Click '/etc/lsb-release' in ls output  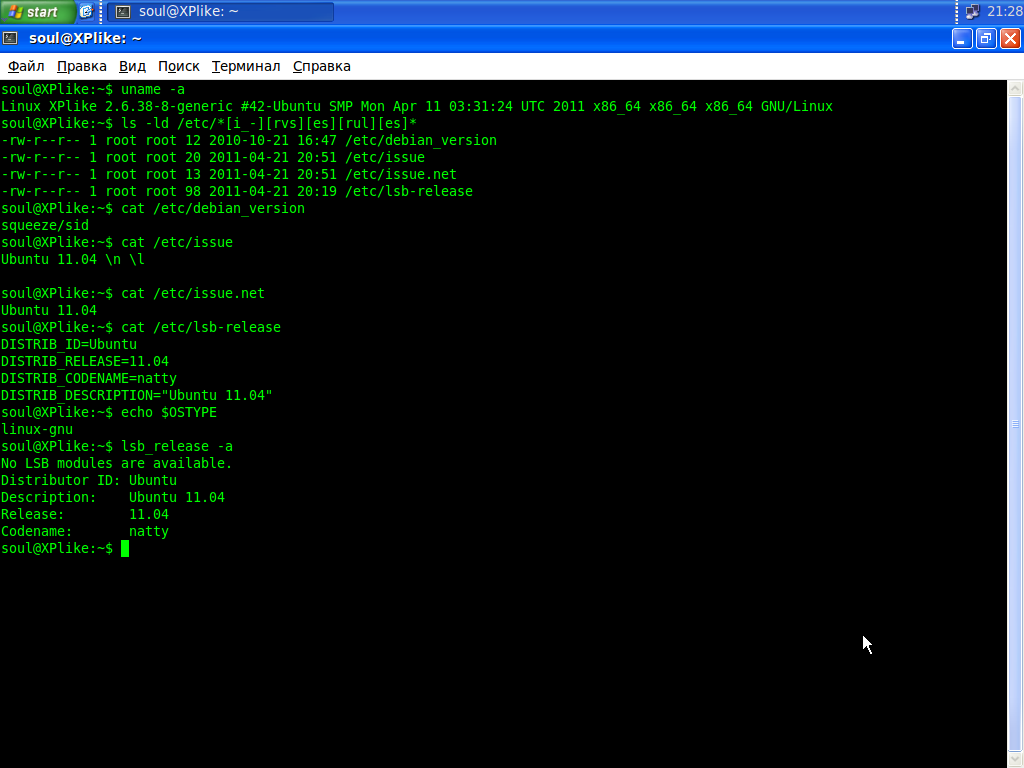pyautogui.click(x=409, y=191)
